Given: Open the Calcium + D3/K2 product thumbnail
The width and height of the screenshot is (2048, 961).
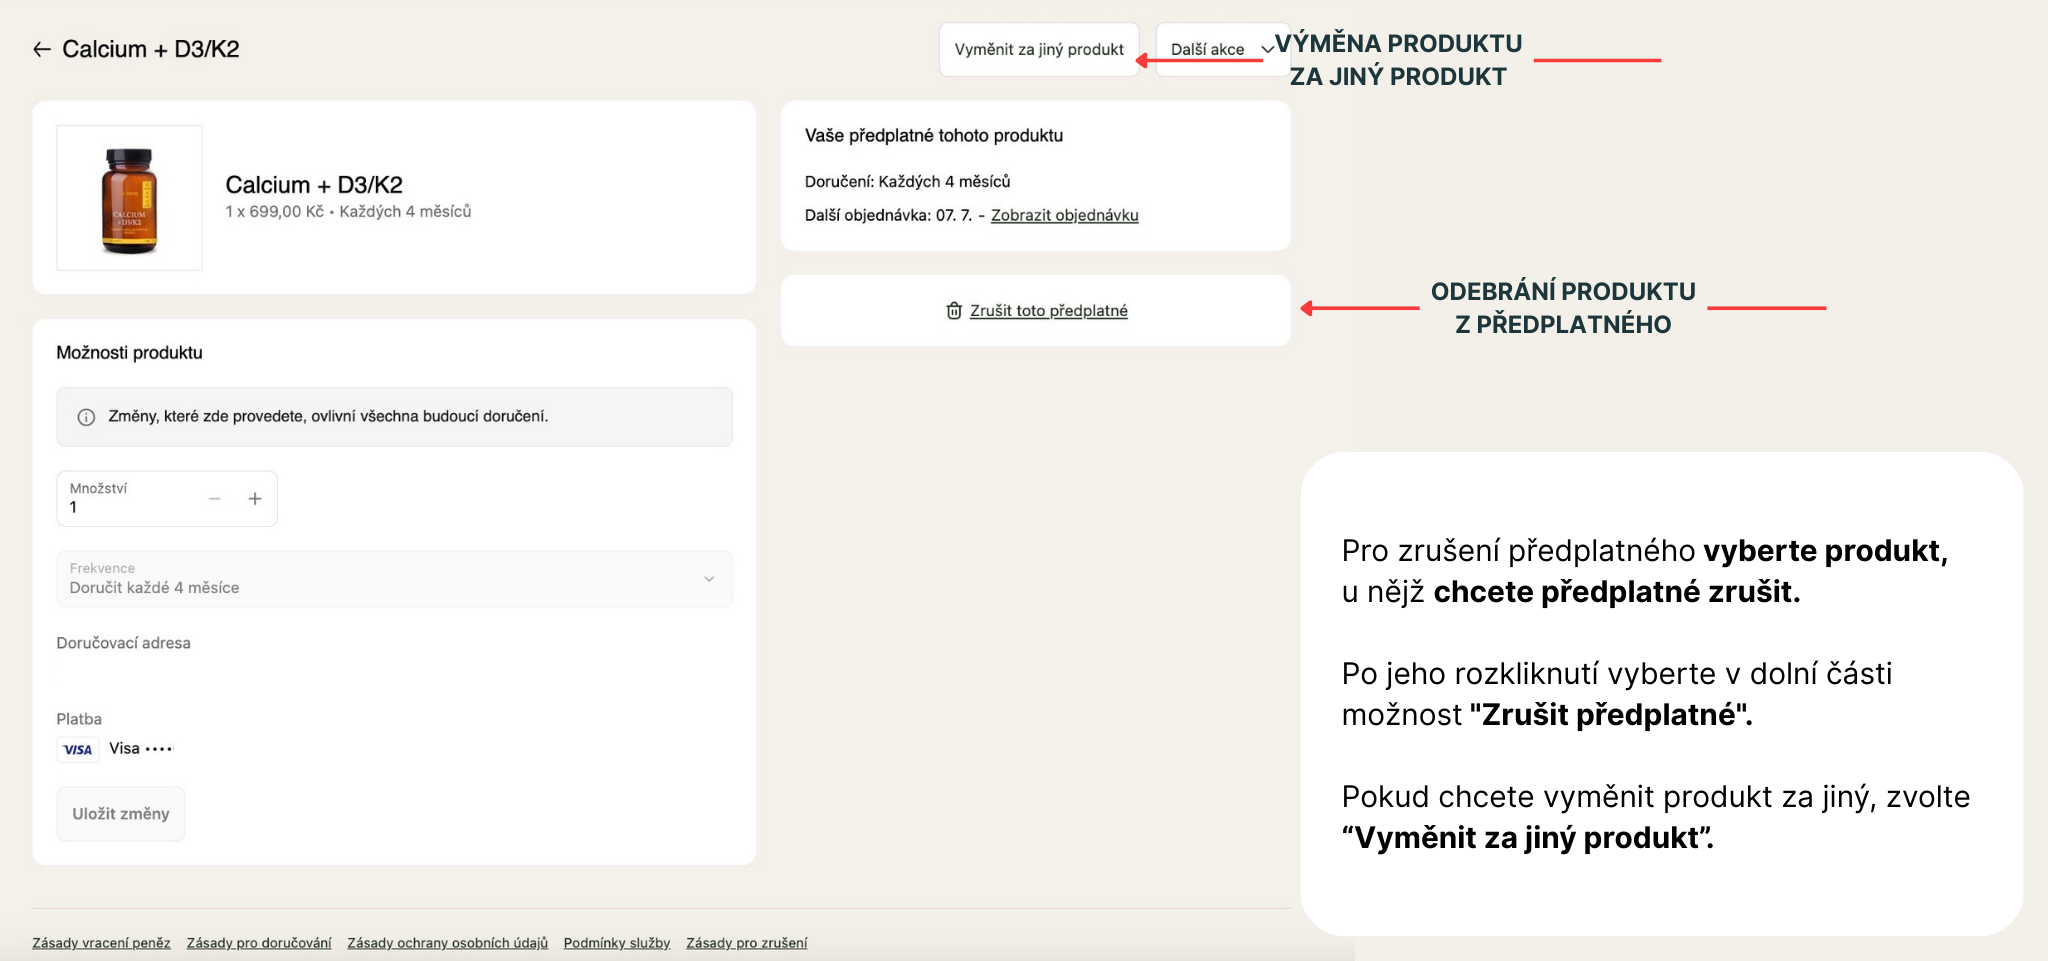Looking at the screenshot, I should point(130,198).
